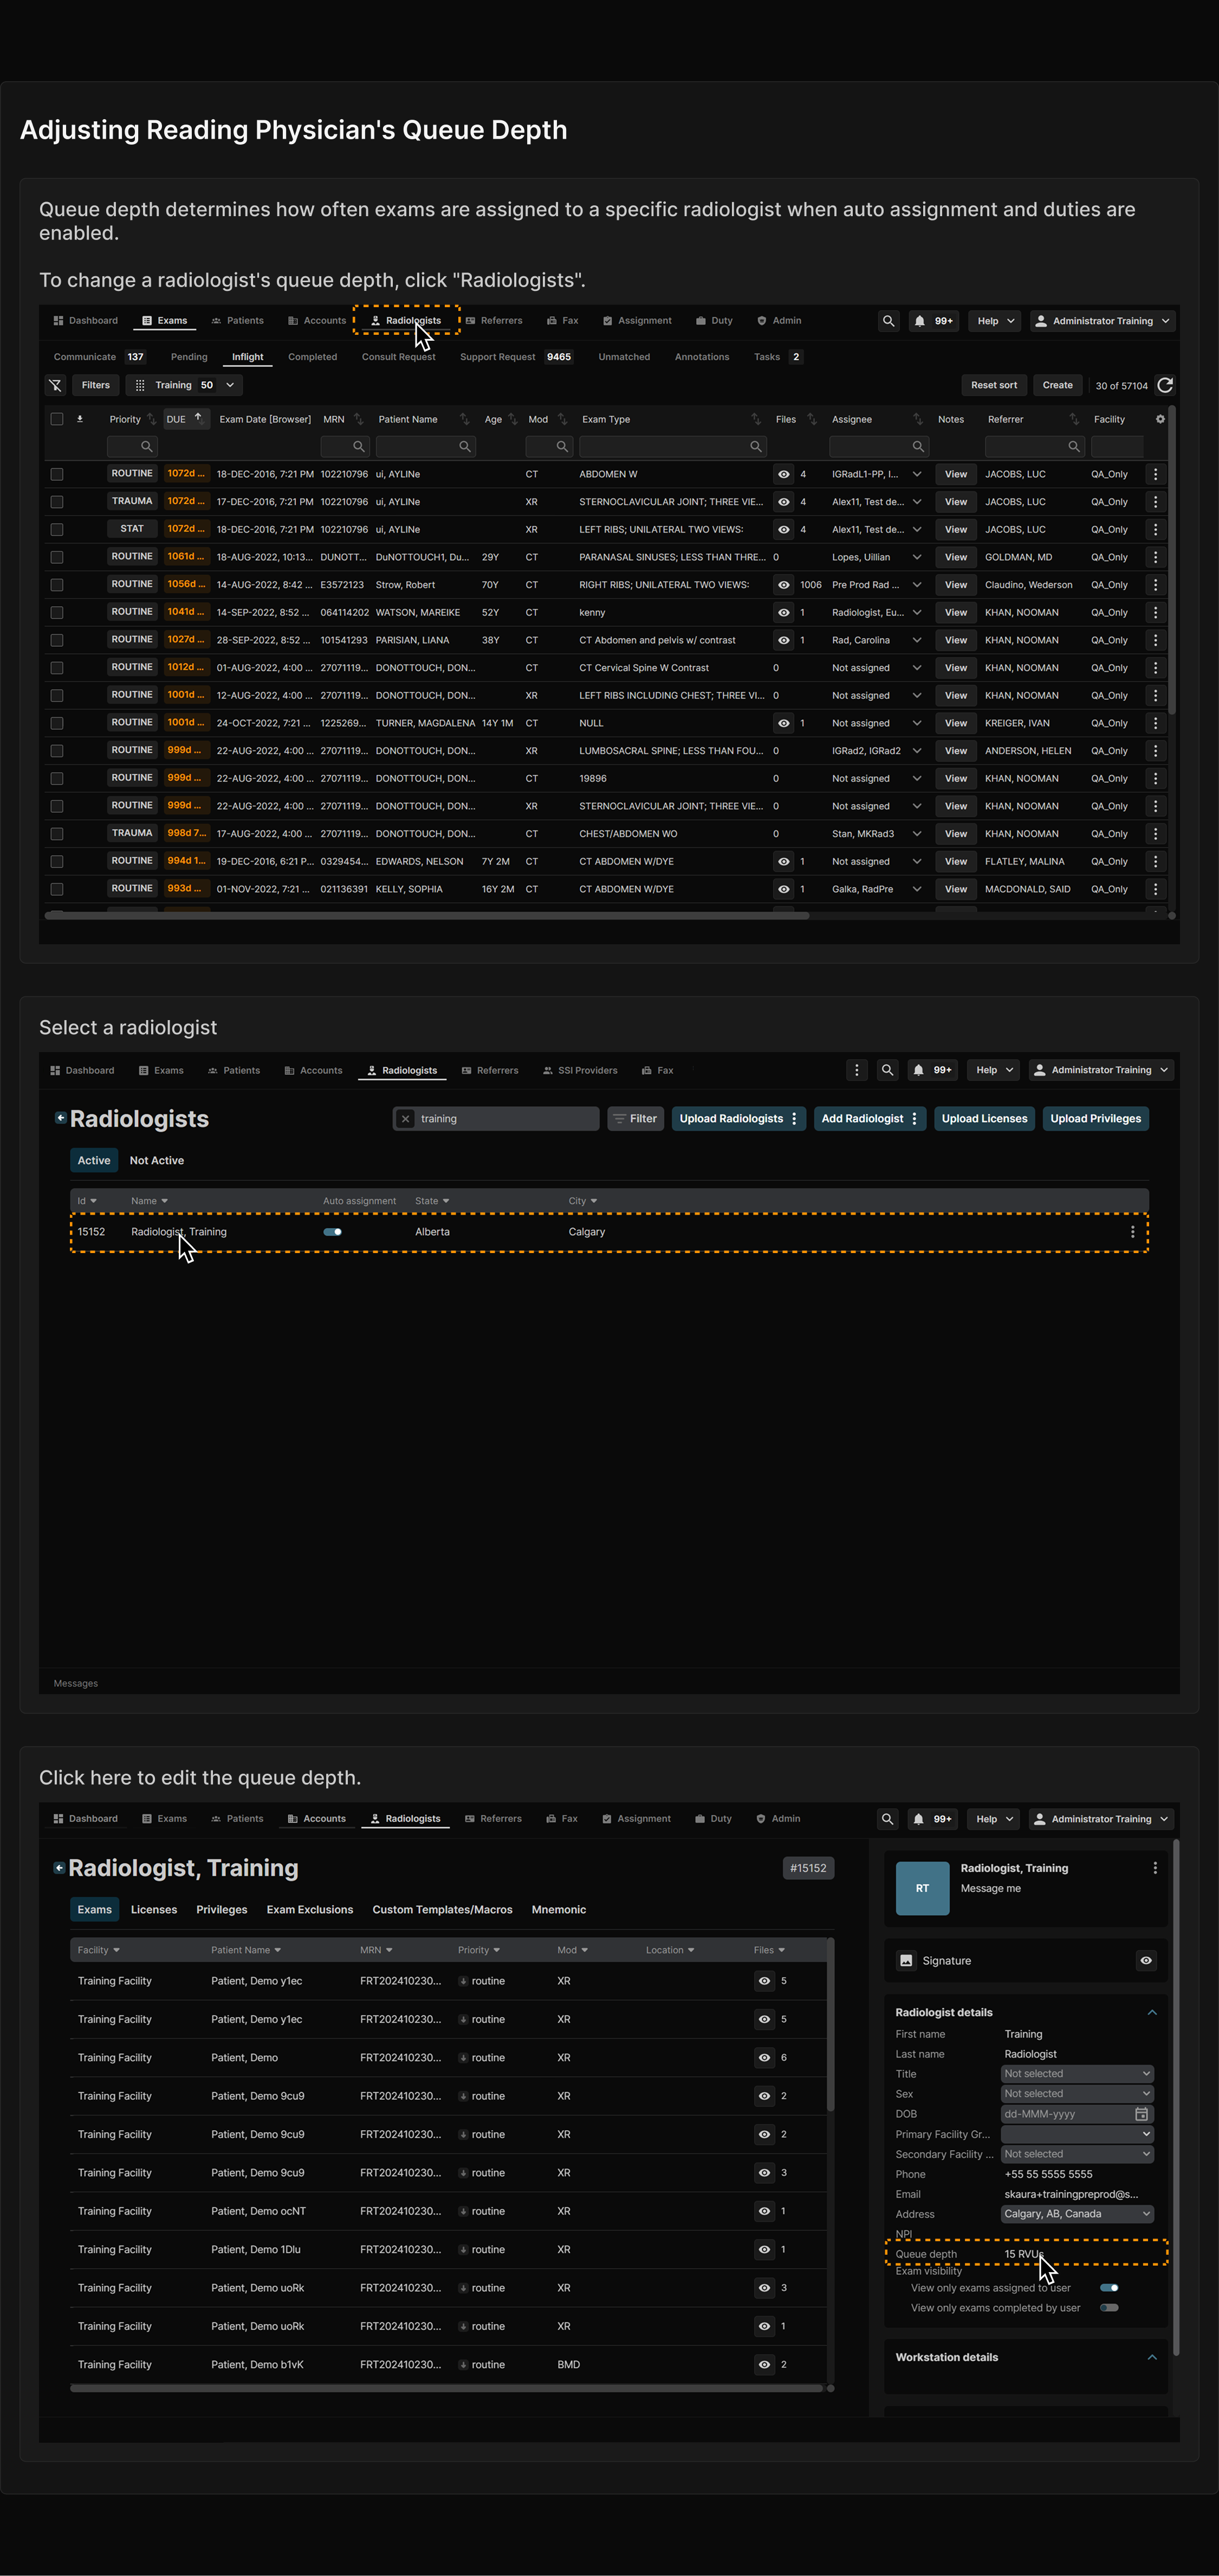Click the Reset sort button
This screenshot has height=2576, width=1219.
coord(994,385)
